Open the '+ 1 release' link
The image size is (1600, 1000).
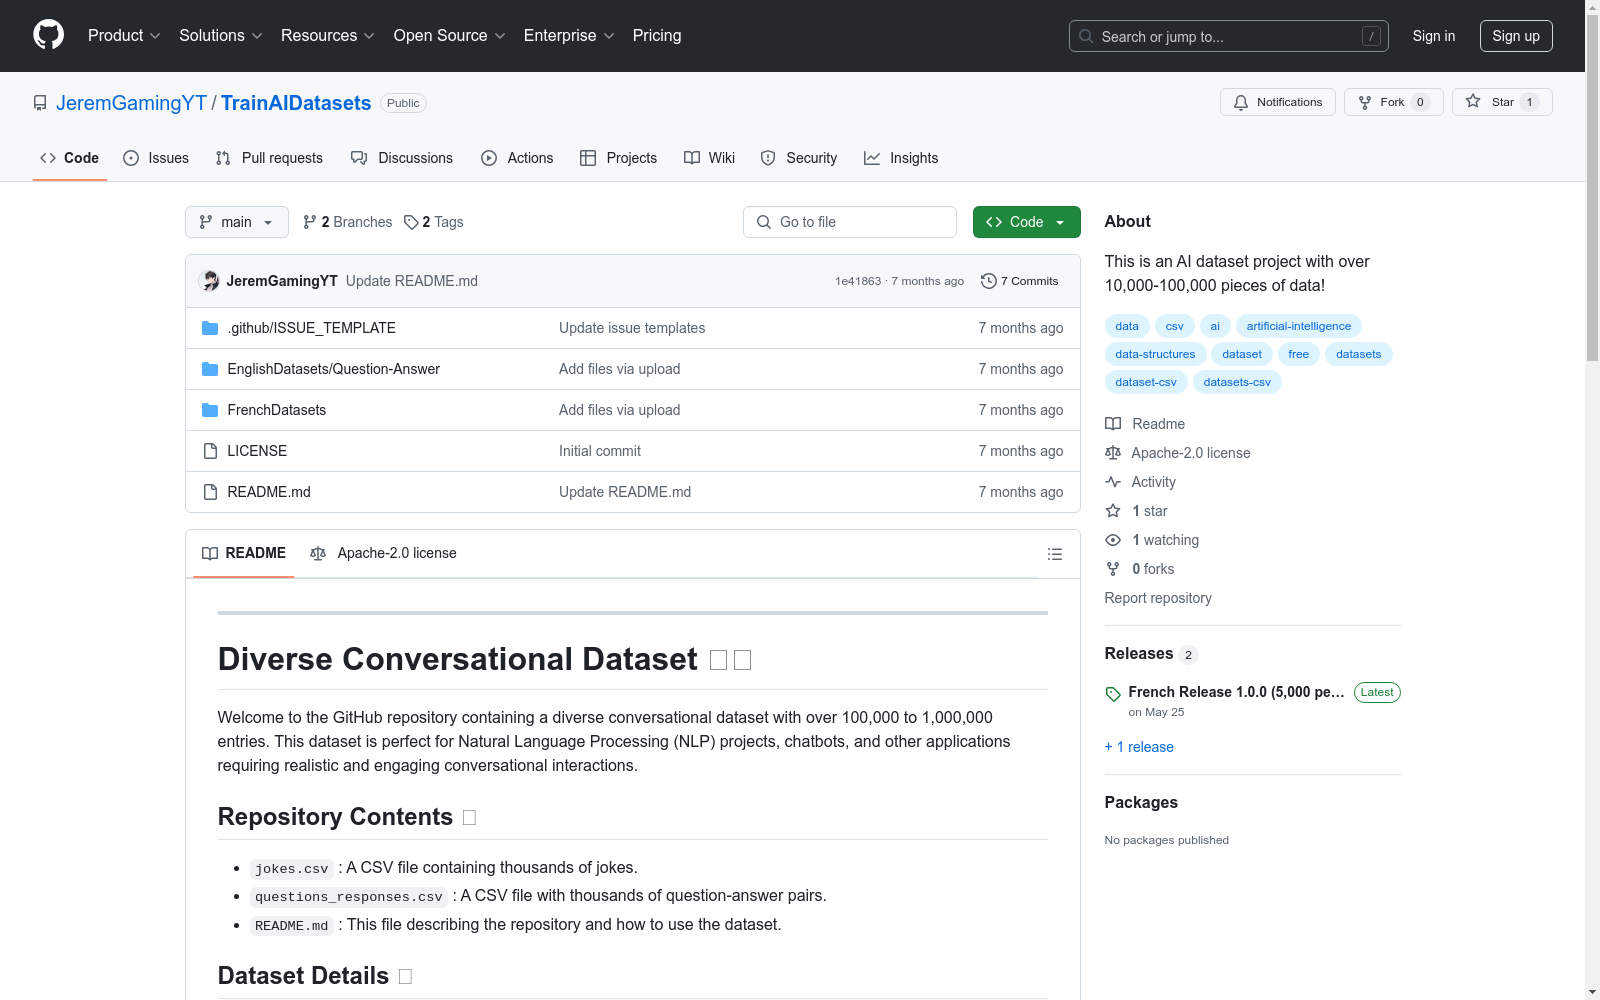coord(1139,747)
